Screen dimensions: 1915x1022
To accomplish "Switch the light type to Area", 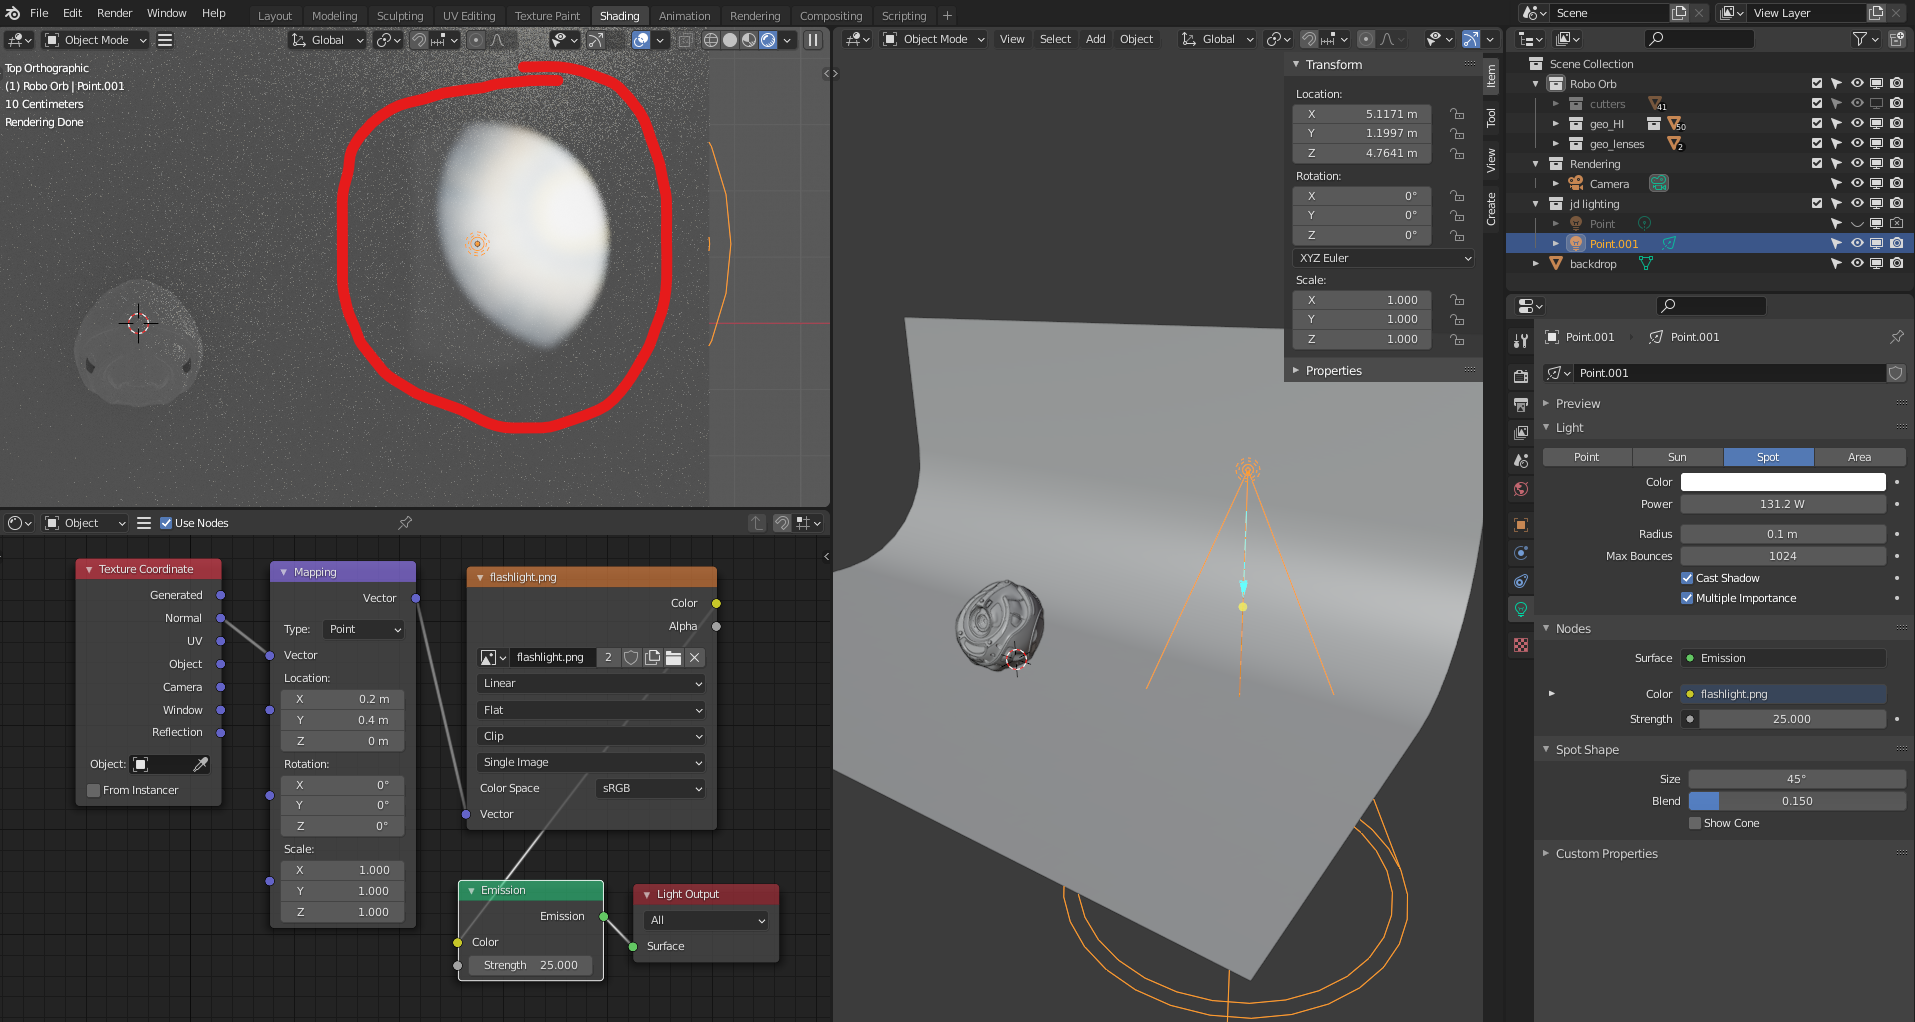I will pyautogui.click(x=1860, y=456).
